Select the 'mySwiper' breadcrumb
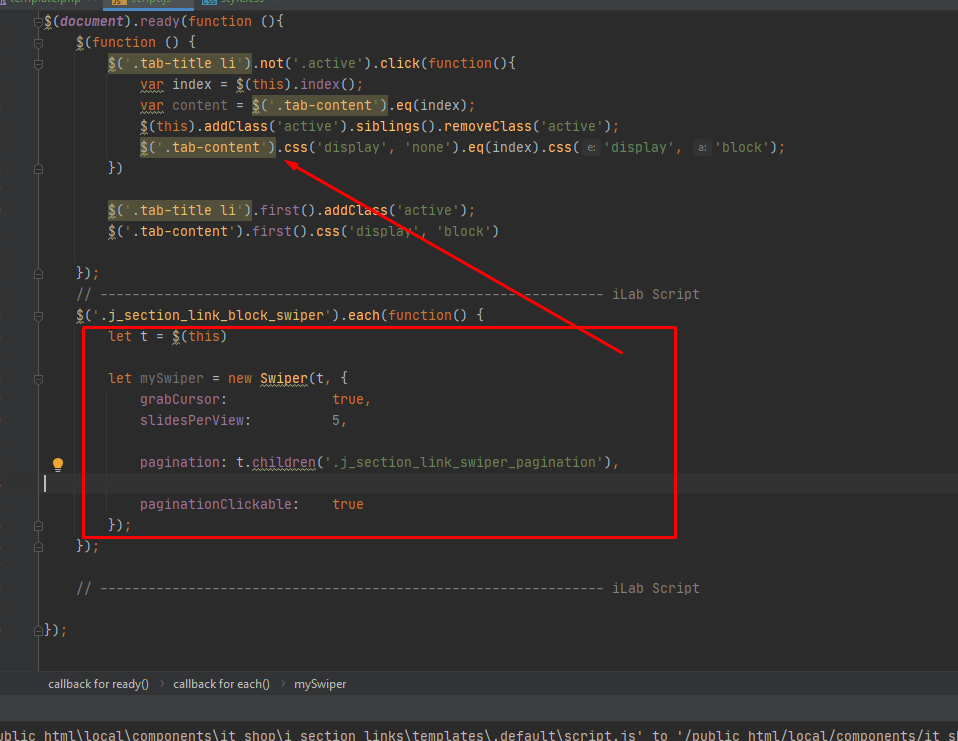Viewport: 958px width, 741px height. [x=320, y=684]
